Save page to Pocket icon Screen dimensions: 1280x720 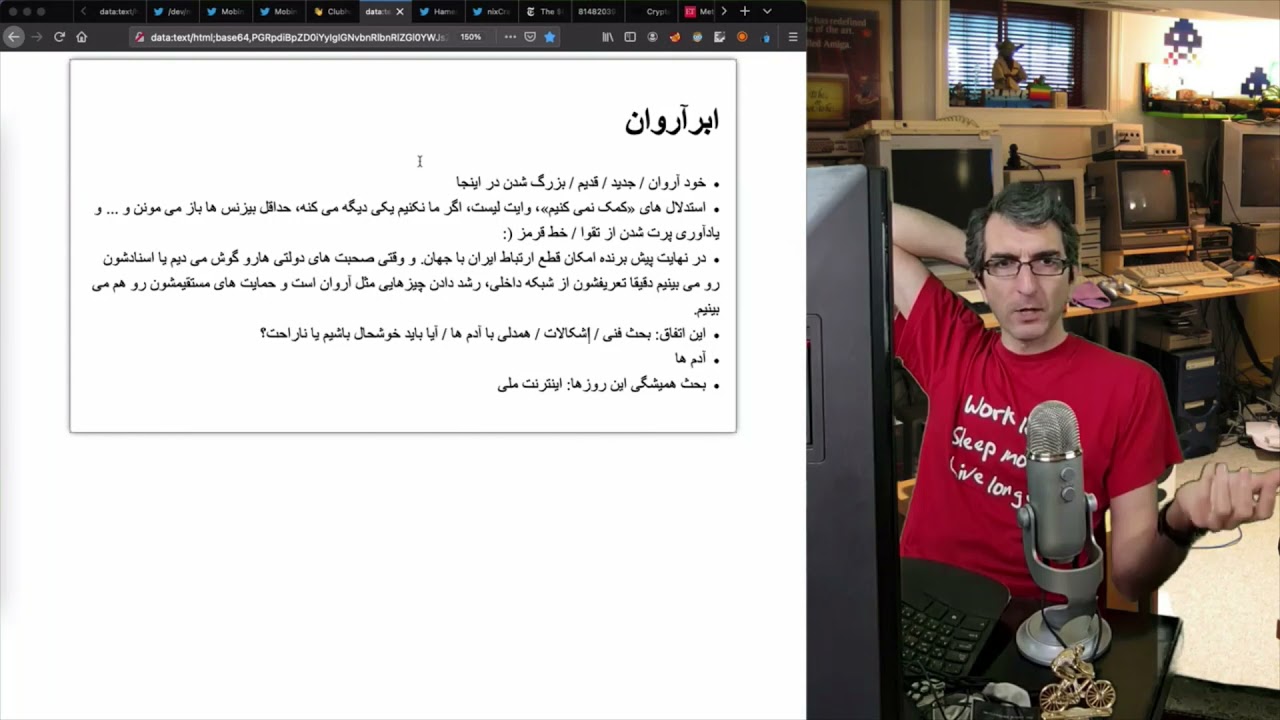tap(530, 37)
